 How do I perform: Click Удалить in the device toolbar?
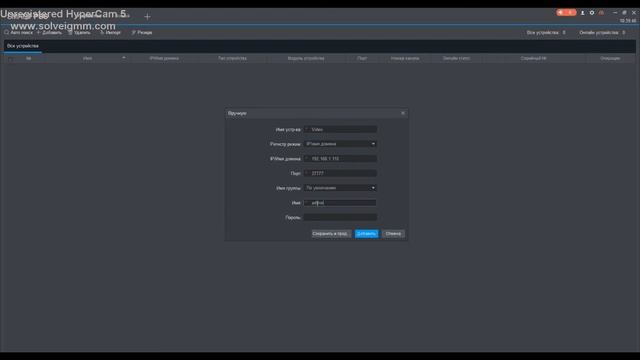(x=79, y=32)
